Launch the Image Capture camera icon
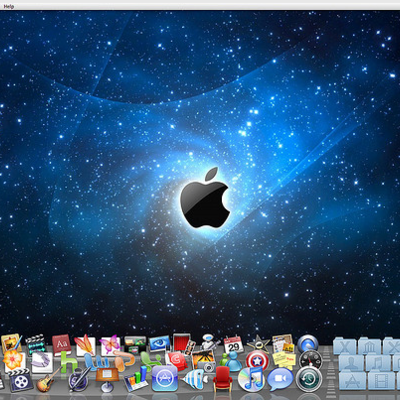400x400 pixels. tap(204, 361)
